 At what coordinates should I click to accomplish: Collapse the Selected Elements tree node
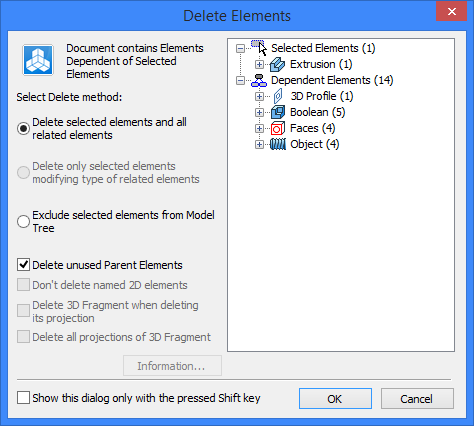240,49
